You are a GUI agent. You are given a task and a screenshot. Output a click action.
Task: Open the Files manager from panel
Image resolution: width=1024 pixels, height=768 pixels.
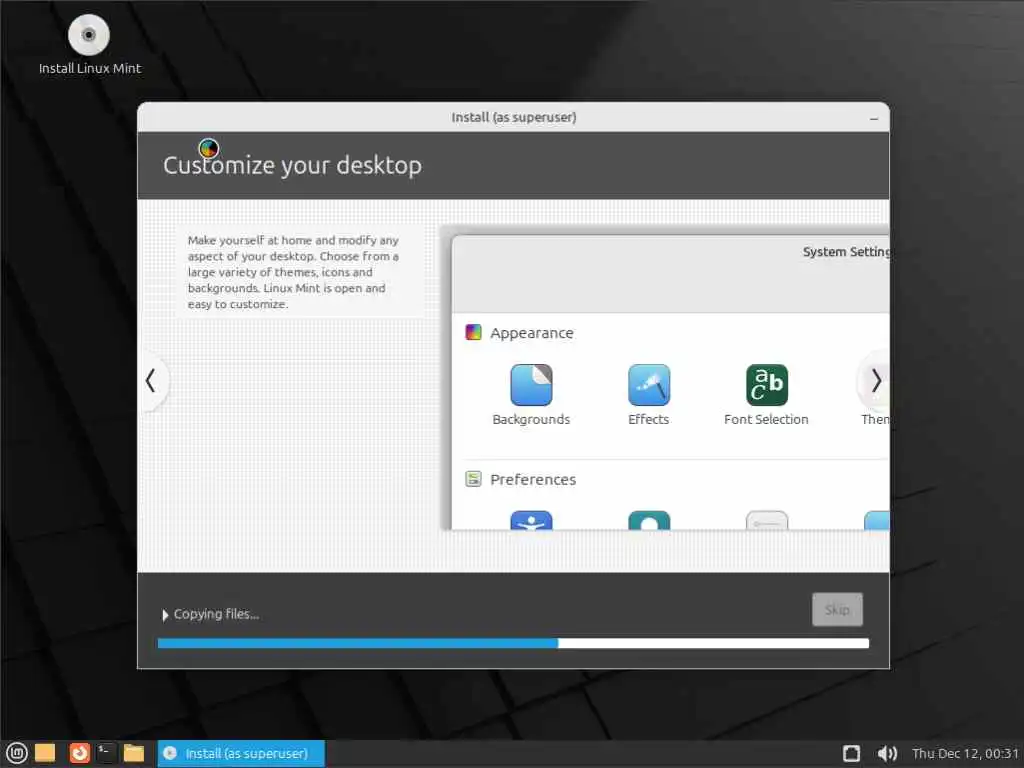pos(134,753)
